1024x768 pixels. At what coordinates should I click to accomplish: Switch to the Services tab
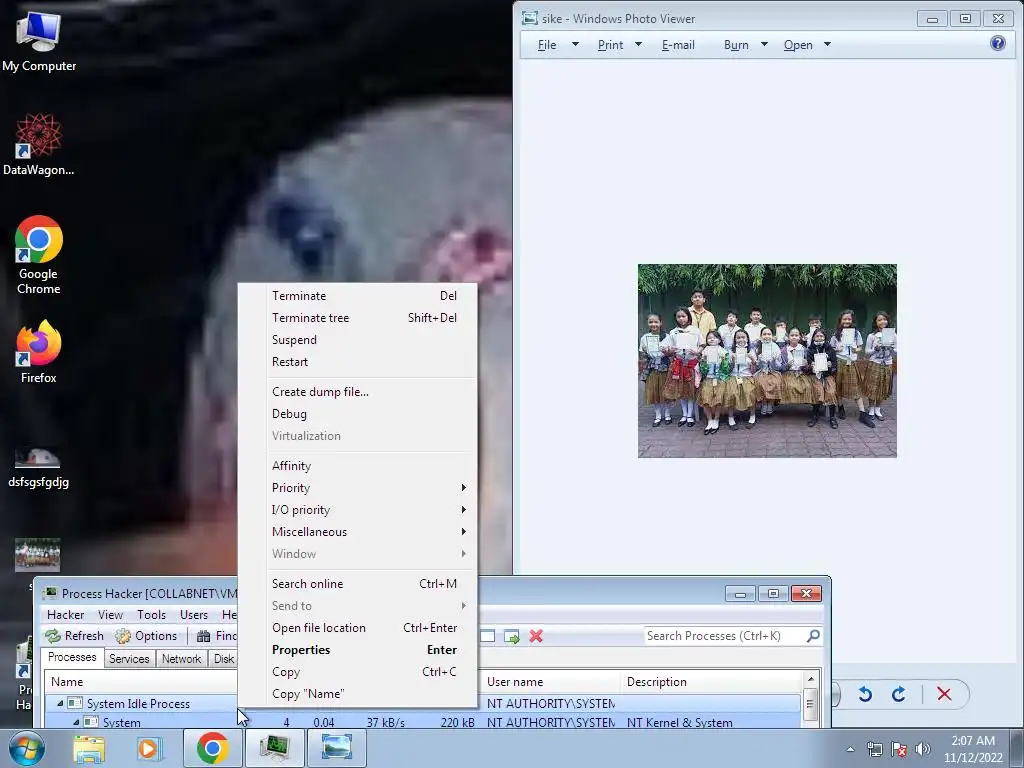[x=129, y=659]
